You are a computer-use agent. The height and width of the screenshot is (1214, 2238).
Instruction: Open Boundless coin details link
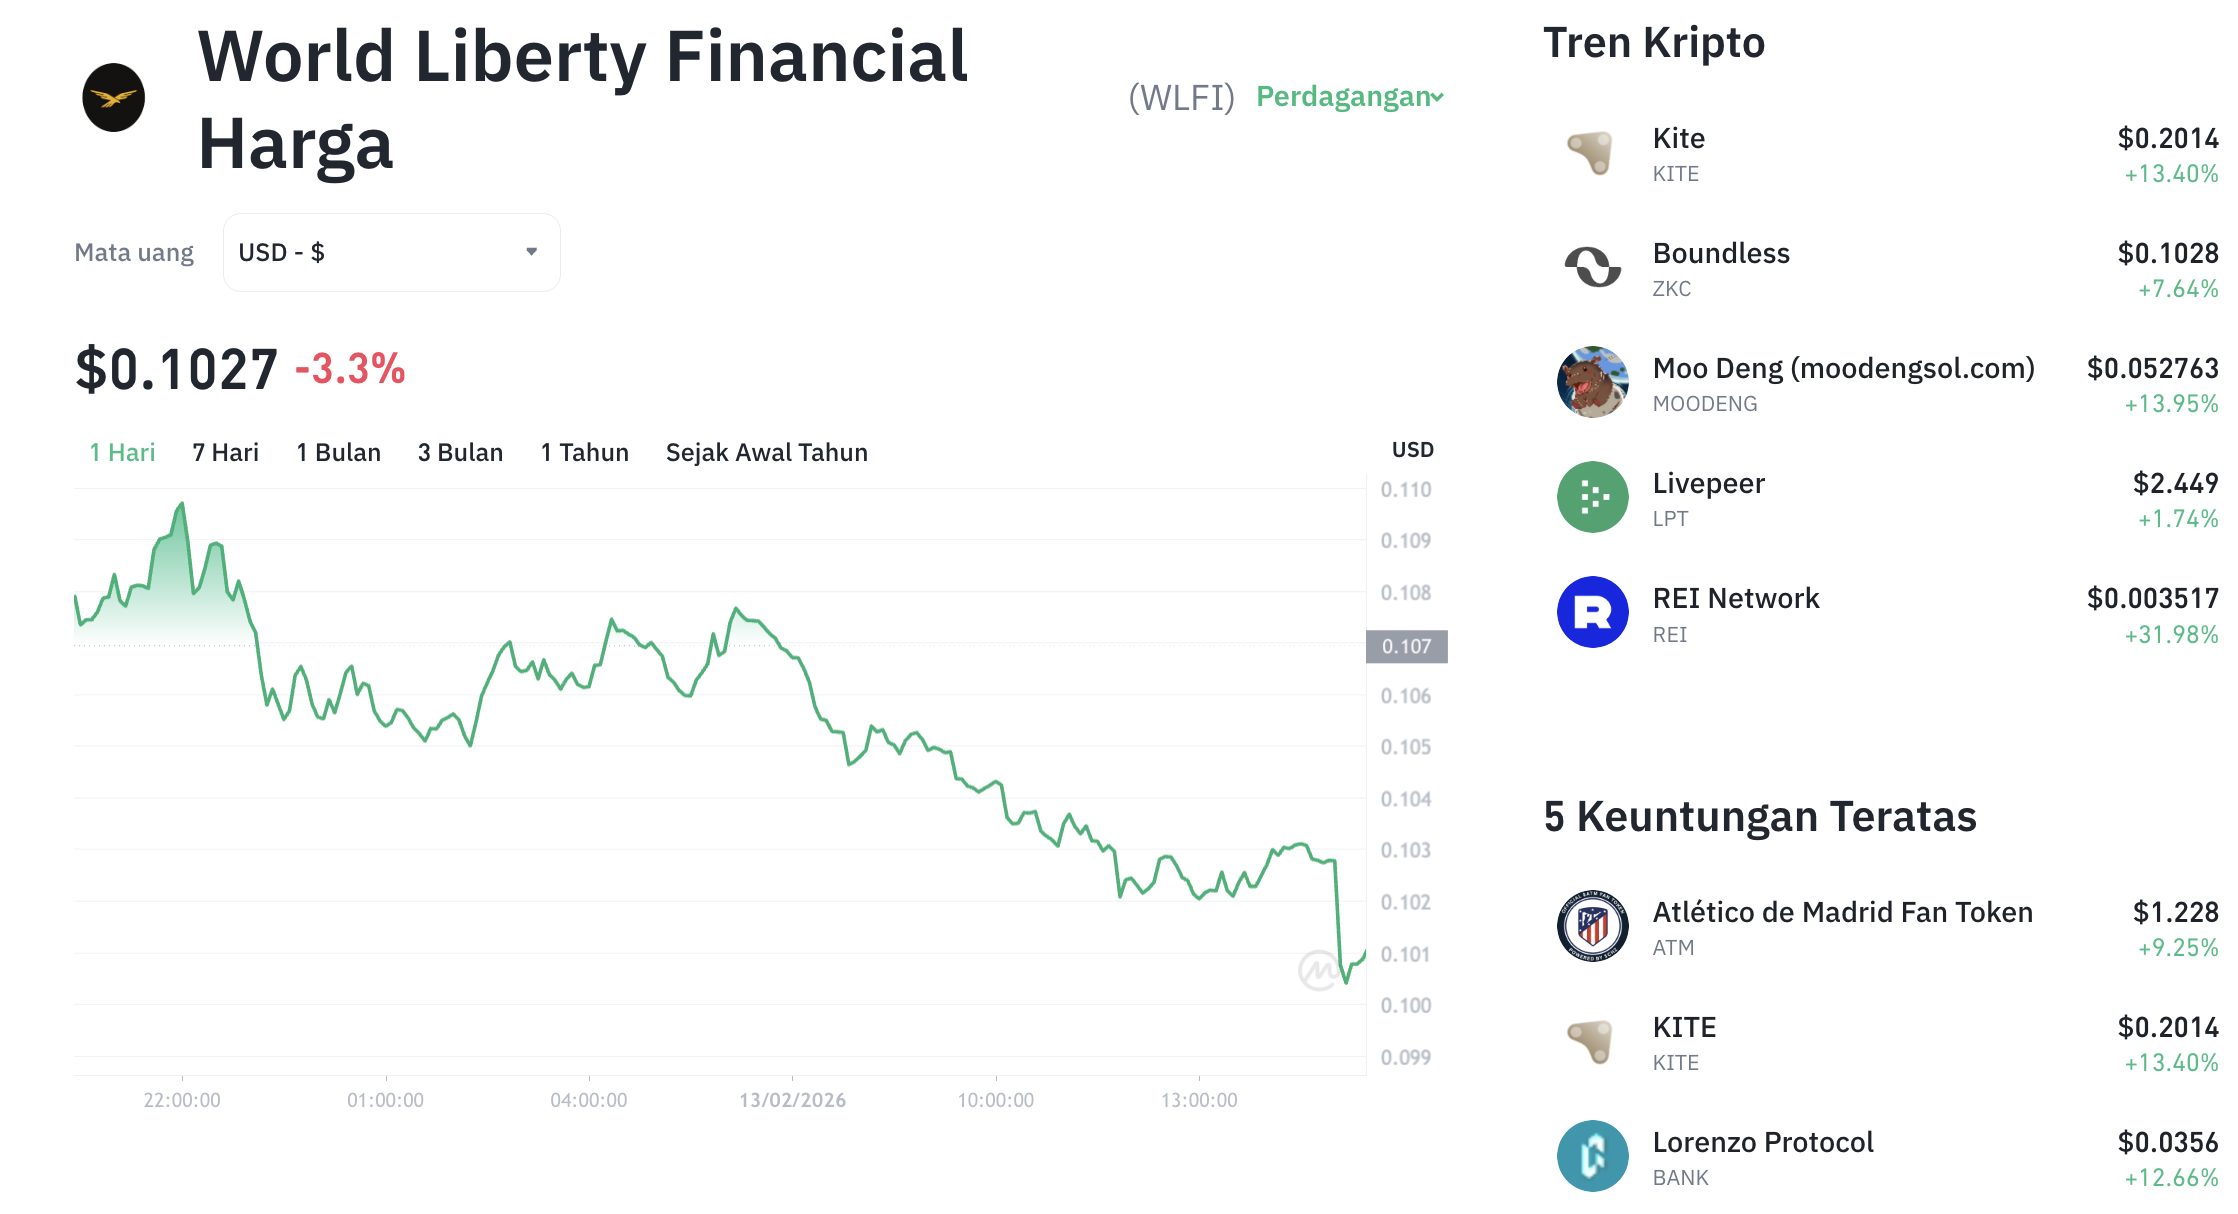[x=1721, y=253]
